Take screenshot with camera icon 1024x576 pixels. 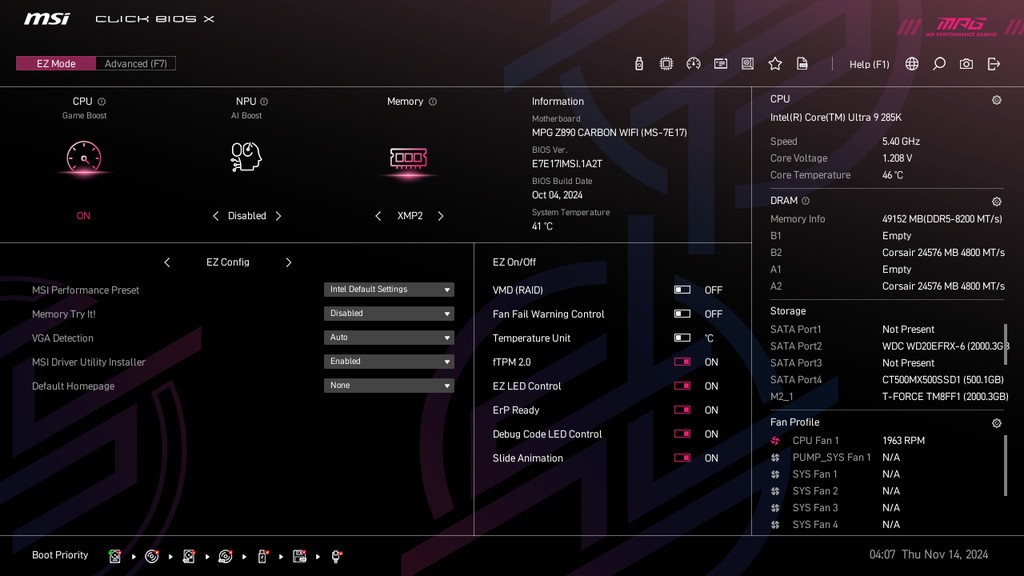pyautogui.click(x=966, y=63)
